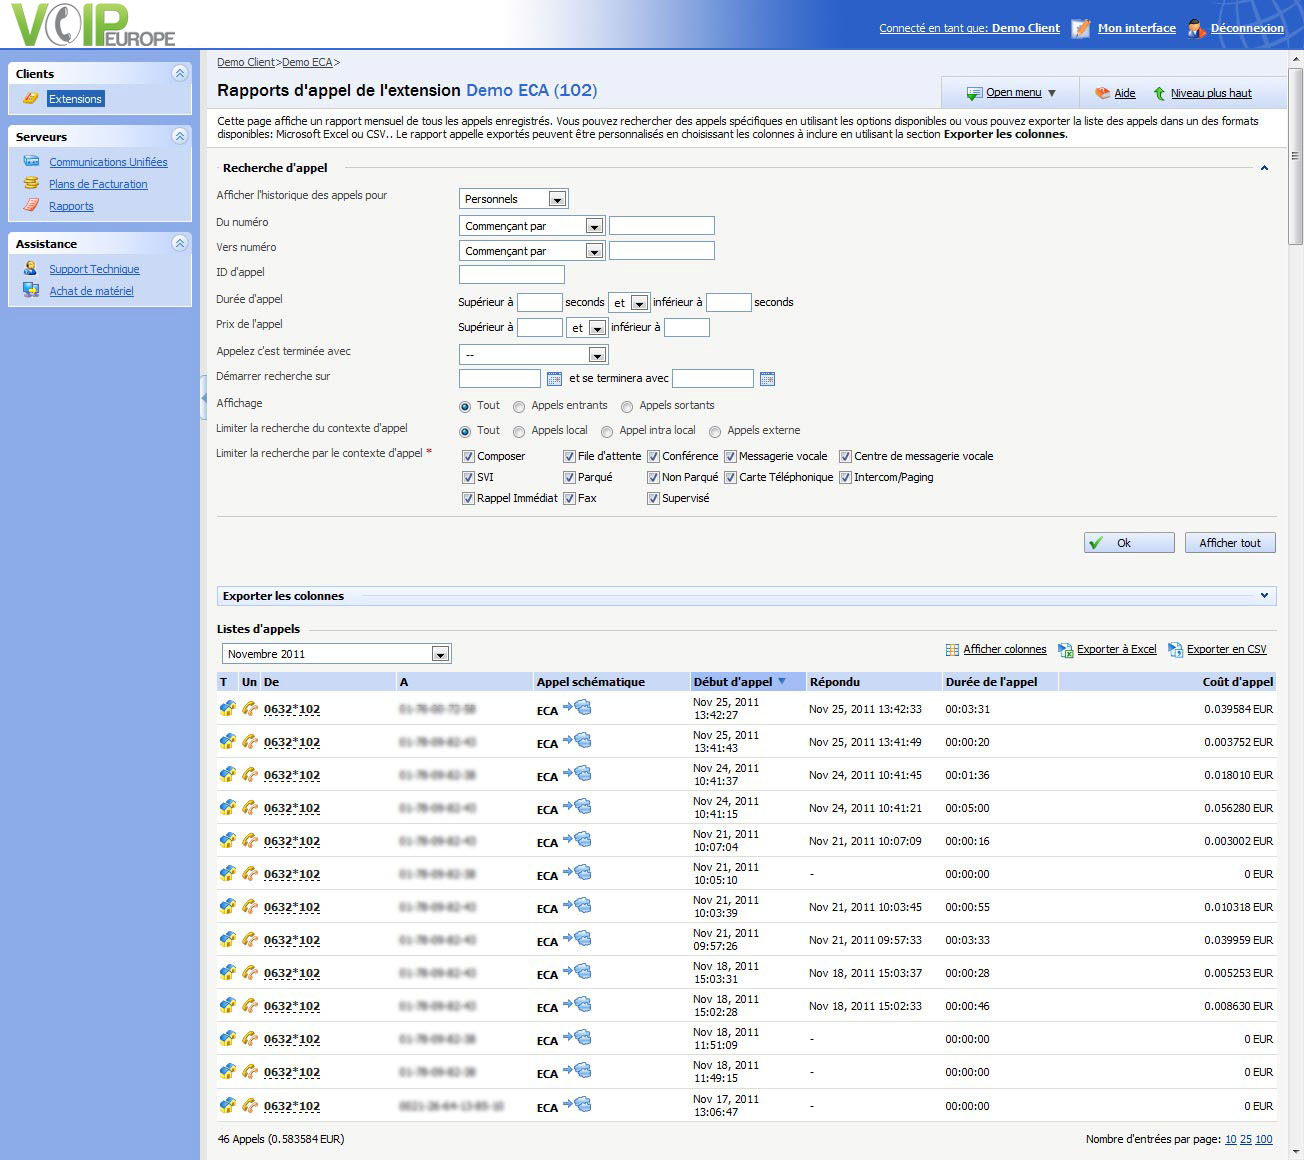The image size is (1304, 1160).
Task: Click the ID d'appel input field
Action: (x=511, y=274)
